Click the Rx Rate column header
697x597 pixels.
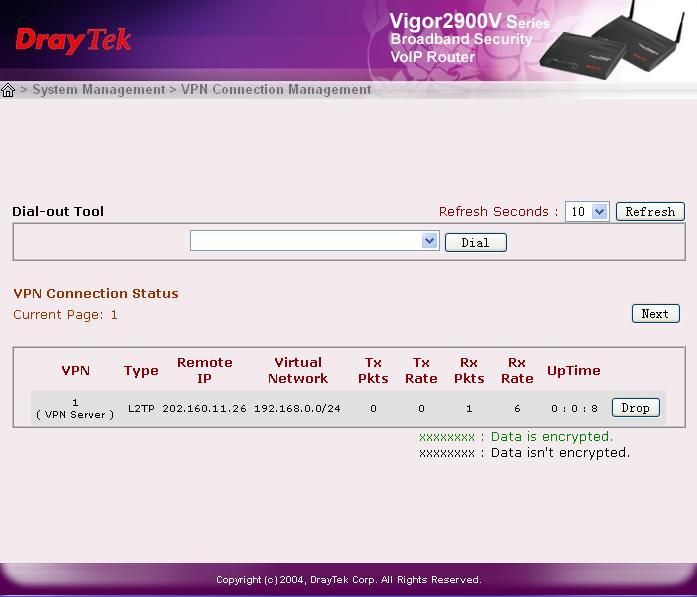(x=517, y=370)
